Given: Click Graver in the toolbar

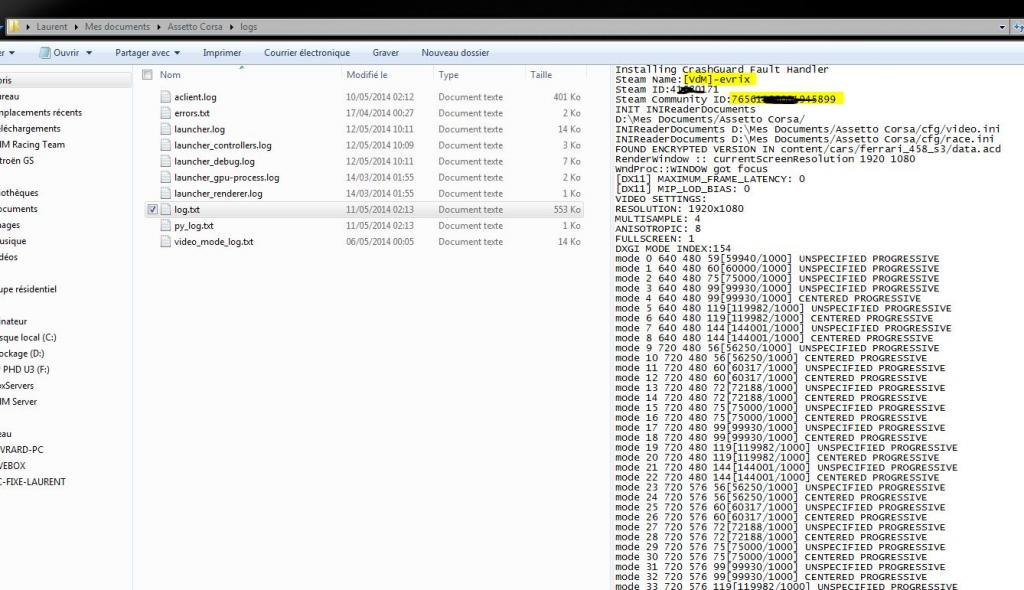Looking at the screenshot, I should (385, 53).
